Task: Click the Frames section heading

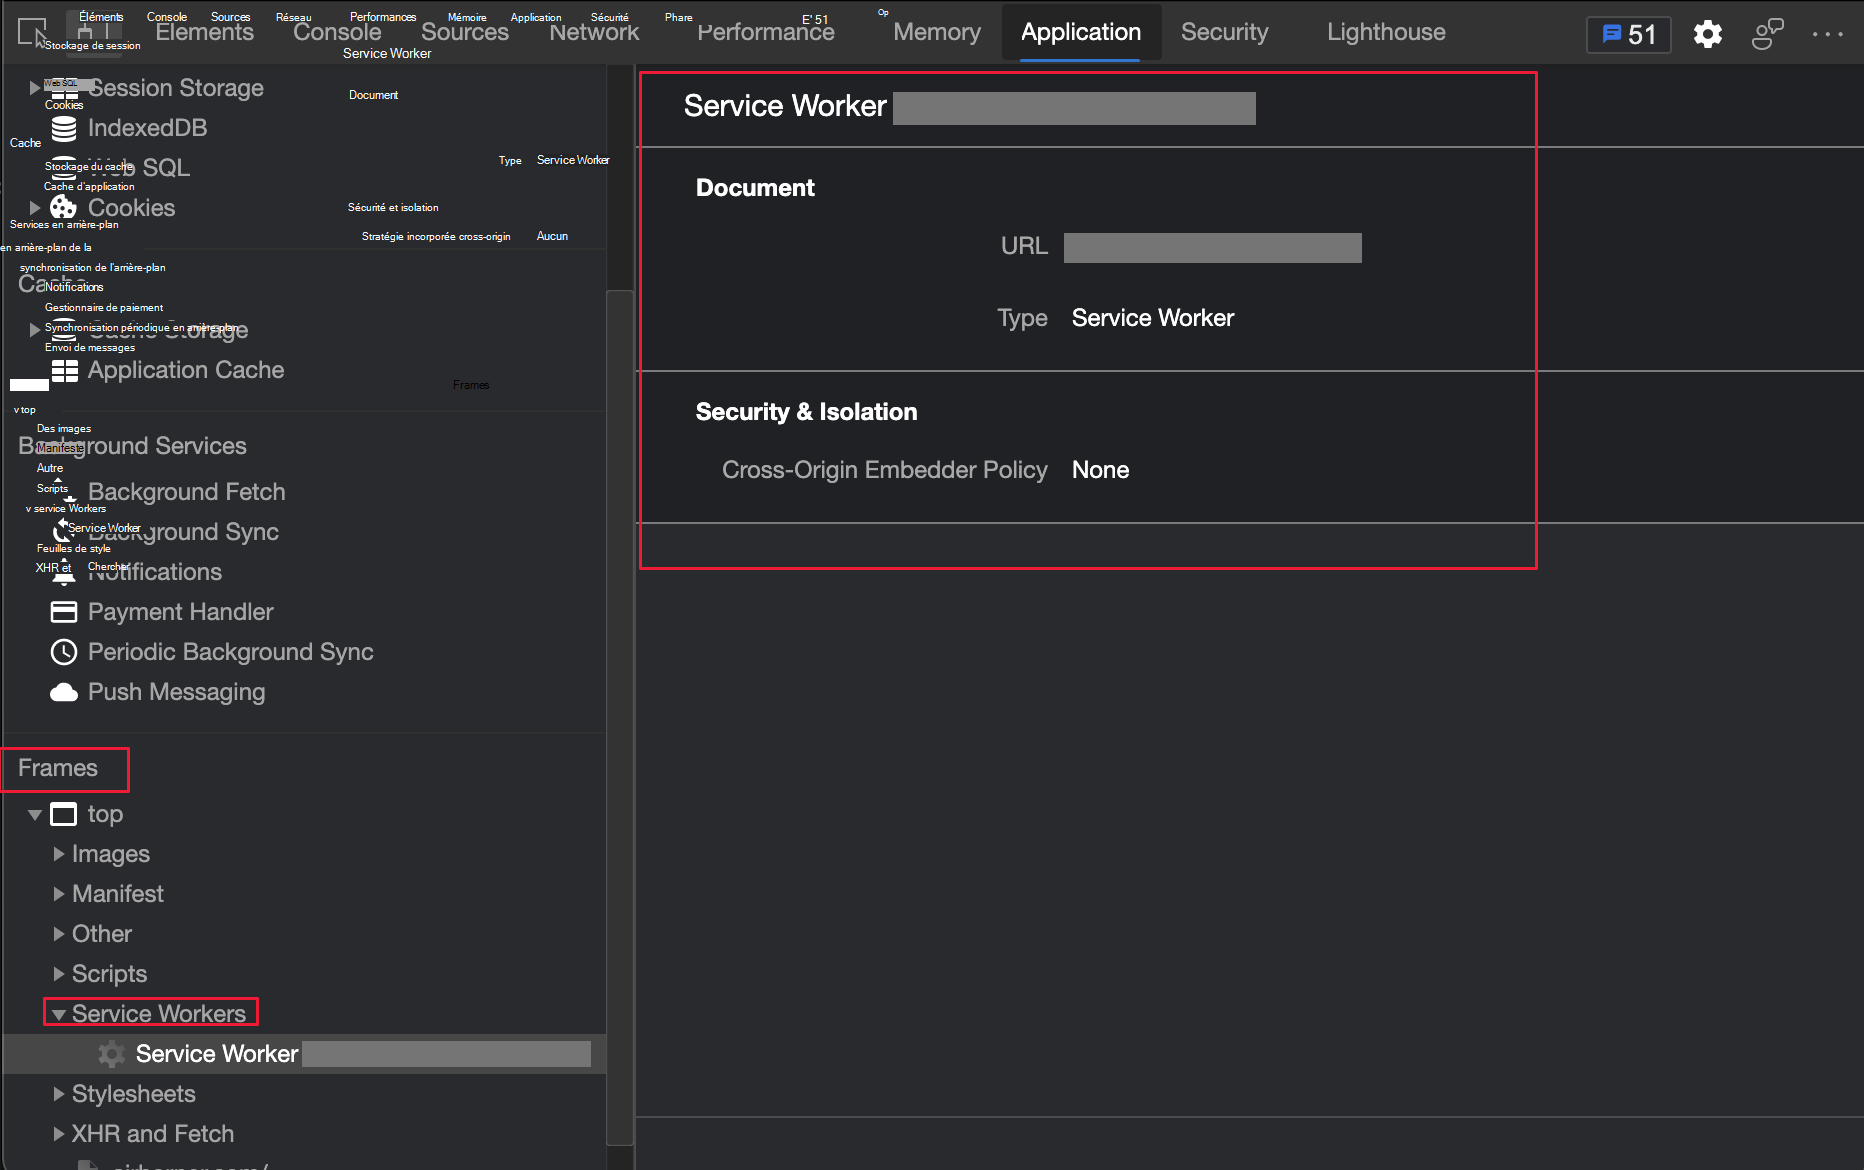Action: (x=58, y=768)
